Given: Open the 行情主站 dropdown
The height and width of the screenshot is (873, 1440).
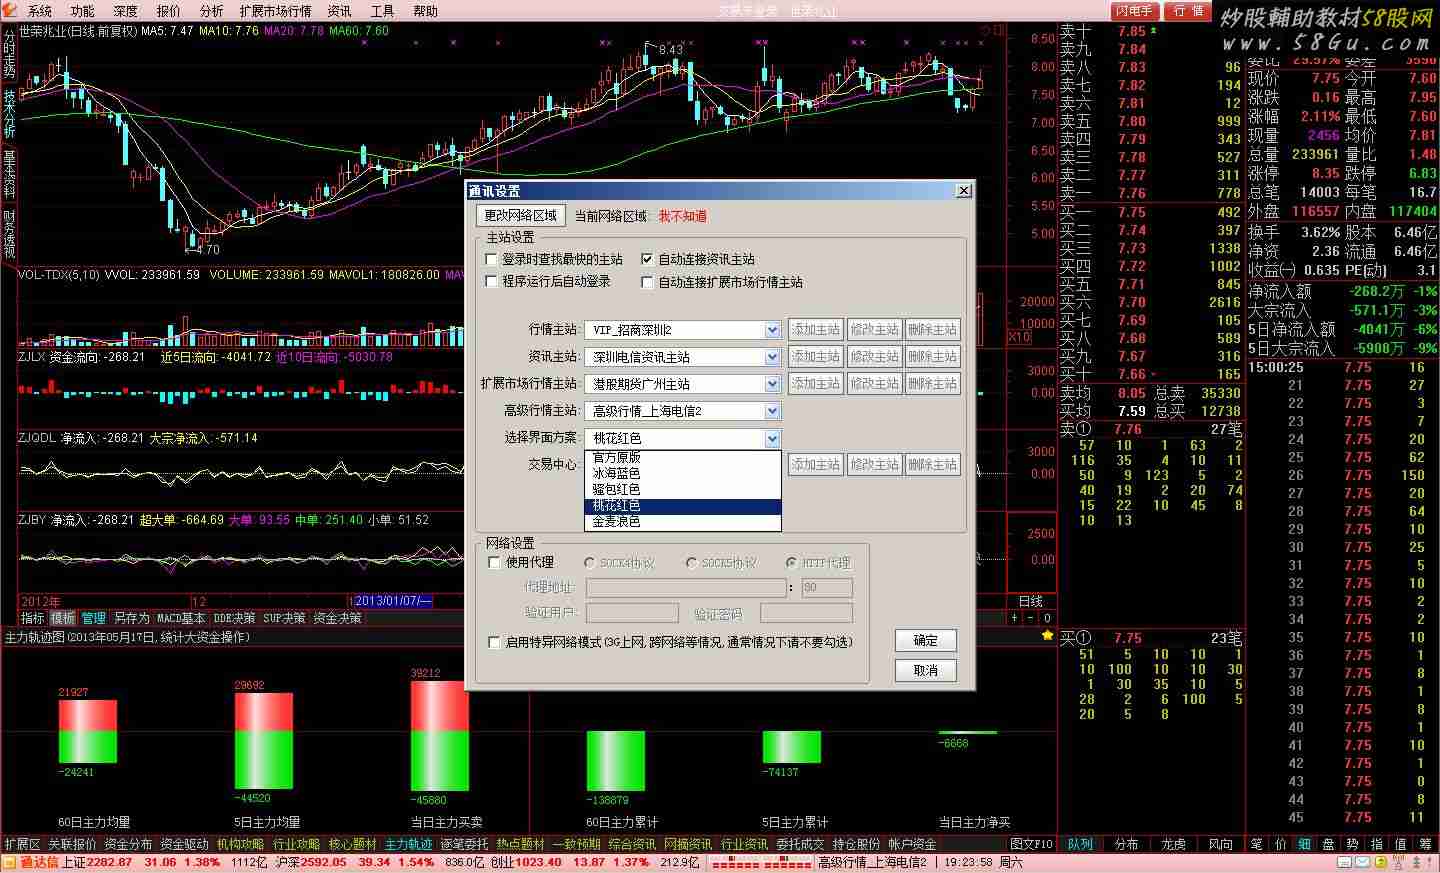Looking at the screenshot, I should tap(772, 330).
